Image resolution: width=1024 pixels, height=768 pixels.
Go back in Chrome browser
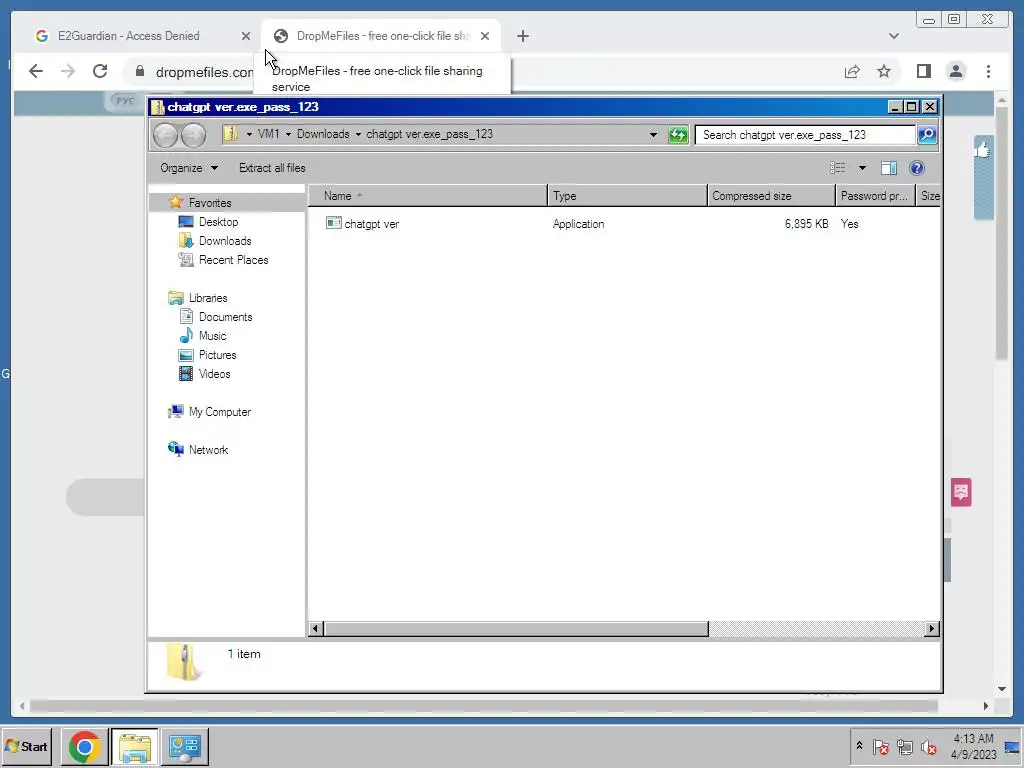pyautogui.click(x=36, y=71)
